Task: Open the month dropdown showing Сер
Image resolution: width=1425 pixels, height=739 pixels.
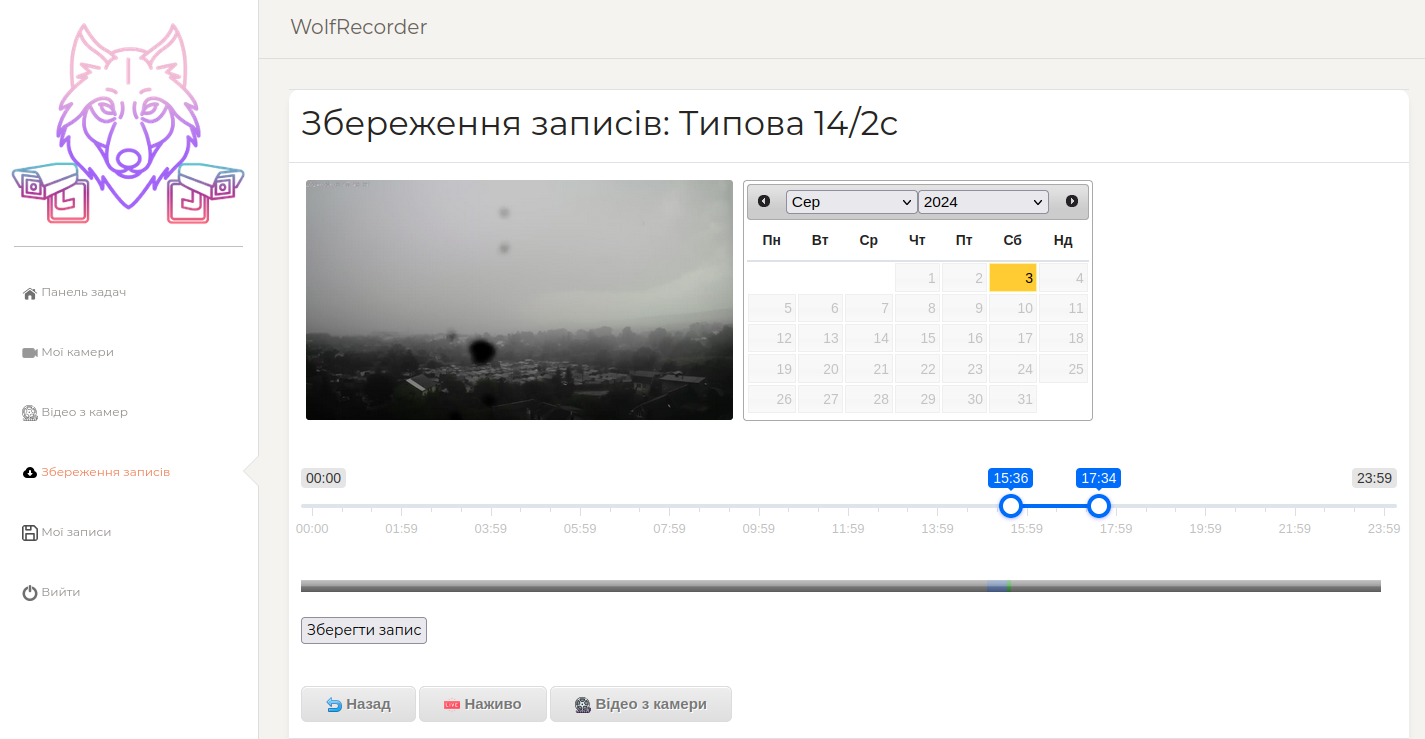Action: pos(851,202)
